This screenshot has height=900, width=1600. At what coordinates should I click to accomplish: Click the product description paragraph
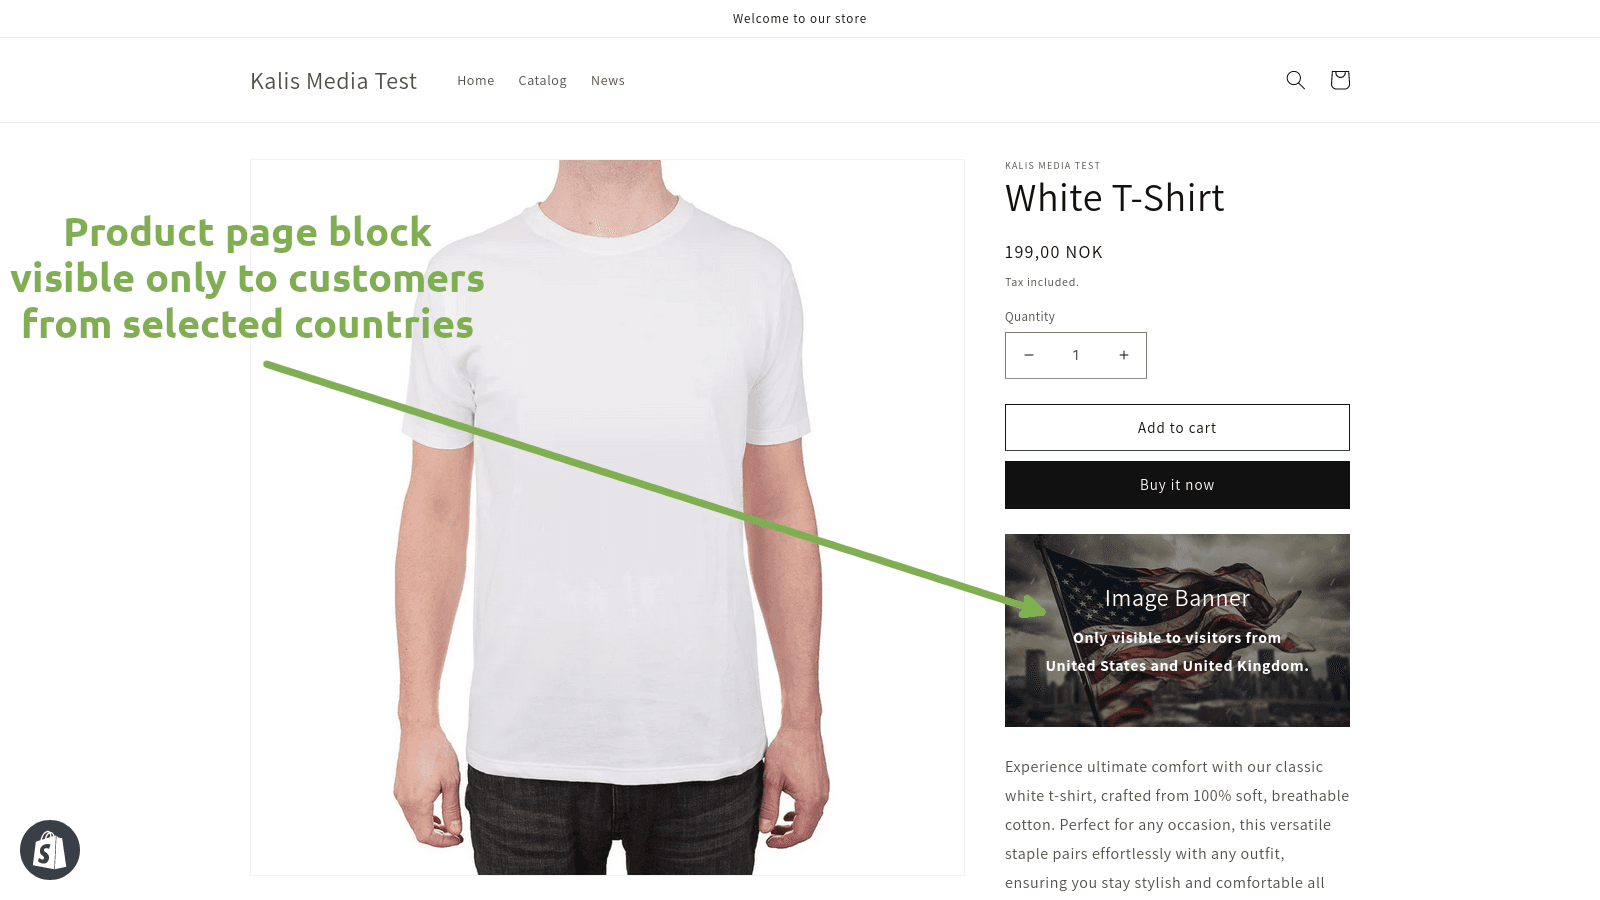[x=1177, y=825]
